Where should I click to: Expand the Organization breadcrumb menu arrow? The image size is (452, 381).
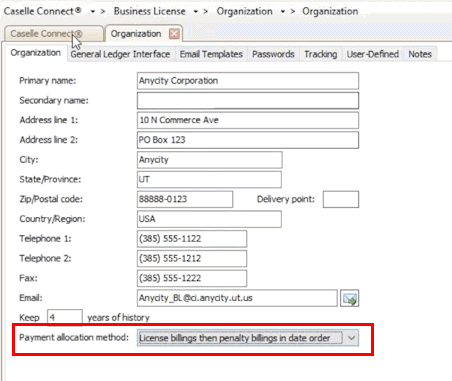pos(283,12)
